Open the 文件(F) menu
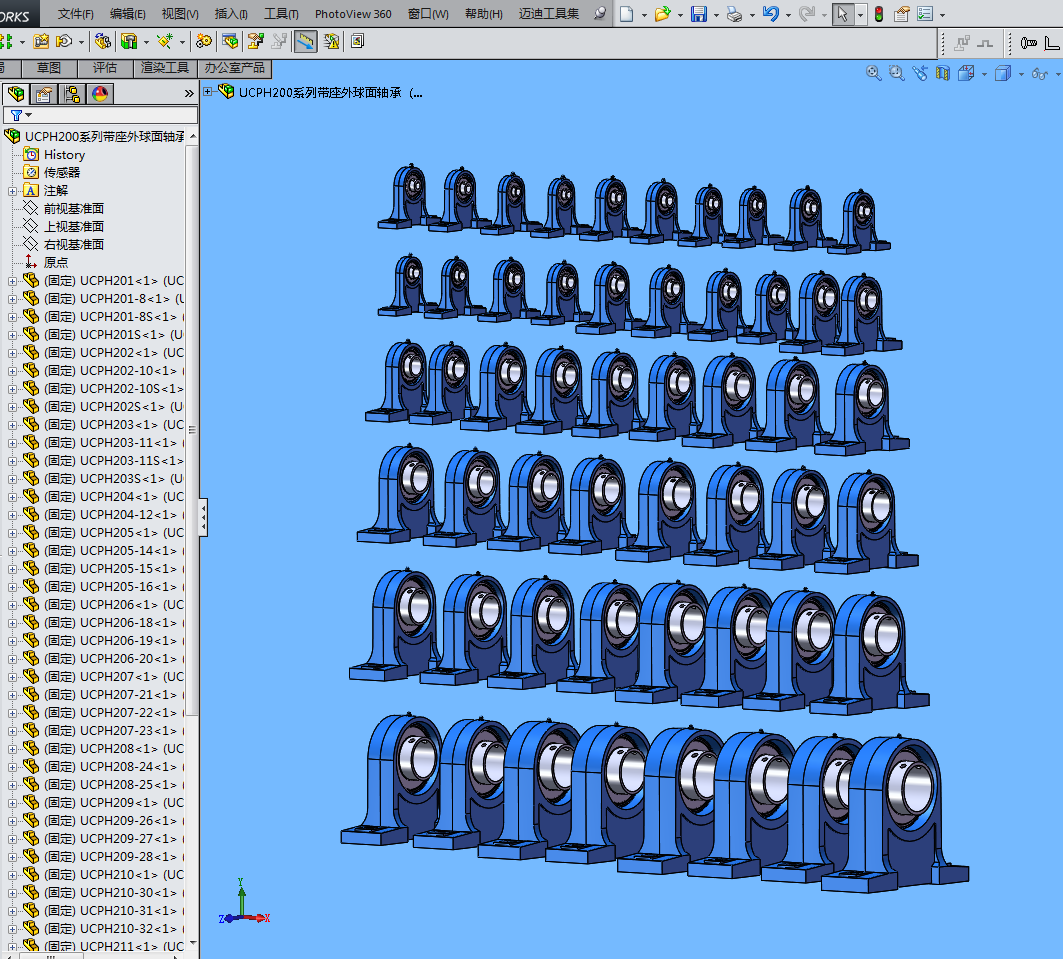1063x959 pixels. tap(75, 14)
